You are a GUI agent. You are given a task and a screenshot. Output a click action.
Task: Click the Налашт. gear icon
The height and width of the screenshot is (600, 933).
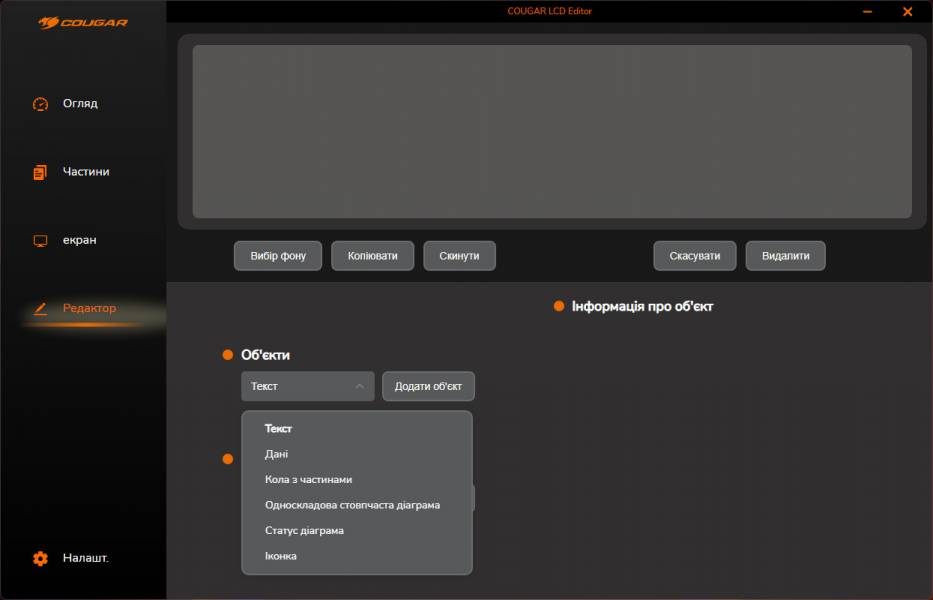point(40,559)
